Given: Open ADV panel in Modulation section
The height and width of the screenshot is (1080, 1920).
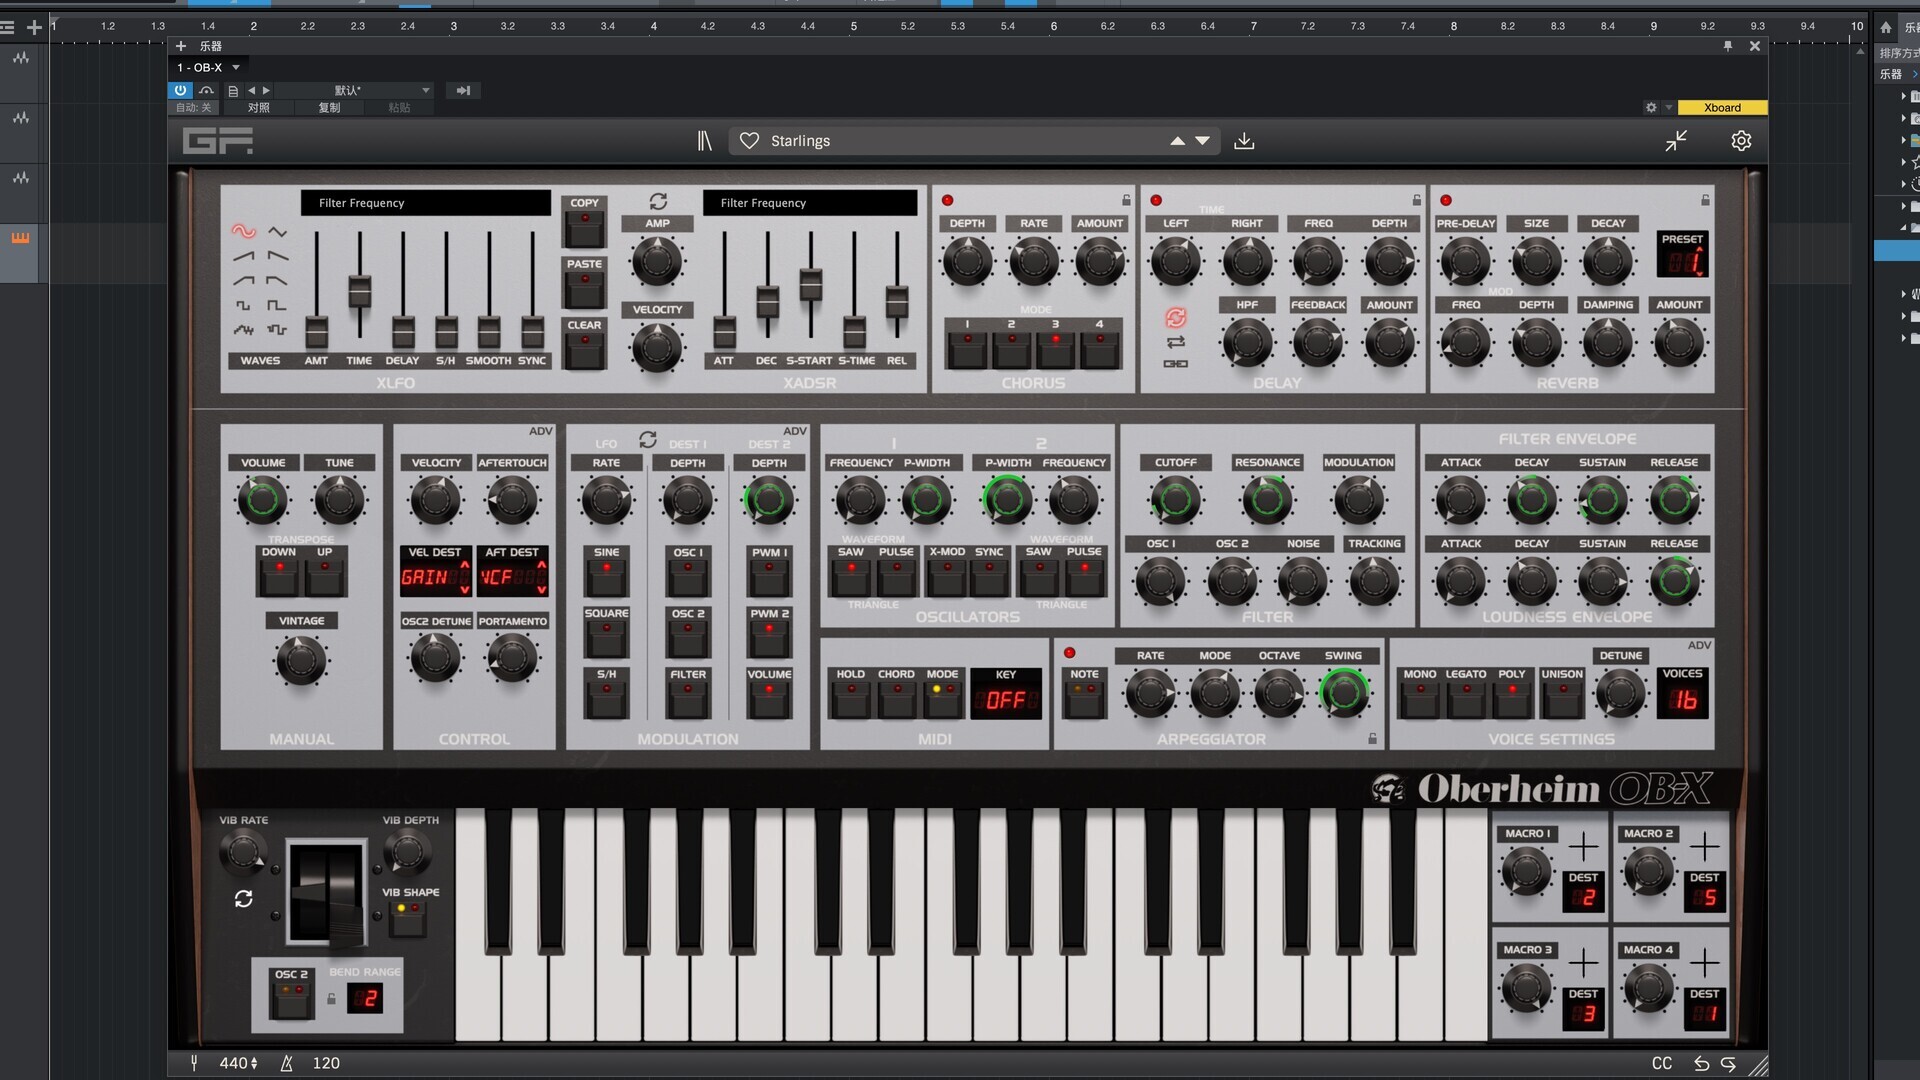Looking at the screenshot, I should (x=795, y=431).
